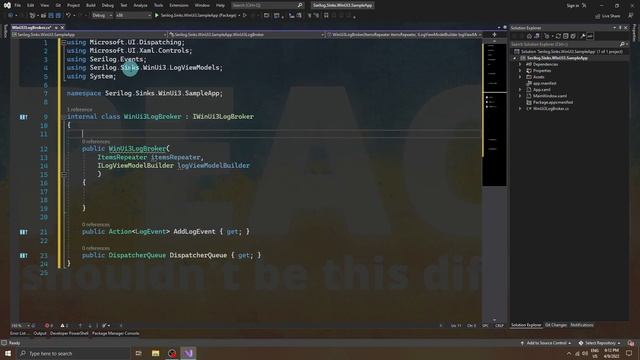Open the type navigation dropdown WinUi3LogBroker
The height and width of the screenshot is (360, 640).
pyautogui.click(x=246, y=35)
